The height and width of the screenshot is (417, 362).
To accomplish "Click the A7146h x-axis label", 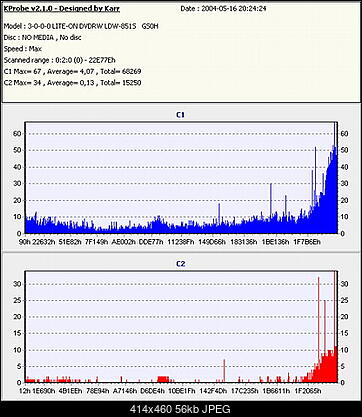I will coord(125,391).
